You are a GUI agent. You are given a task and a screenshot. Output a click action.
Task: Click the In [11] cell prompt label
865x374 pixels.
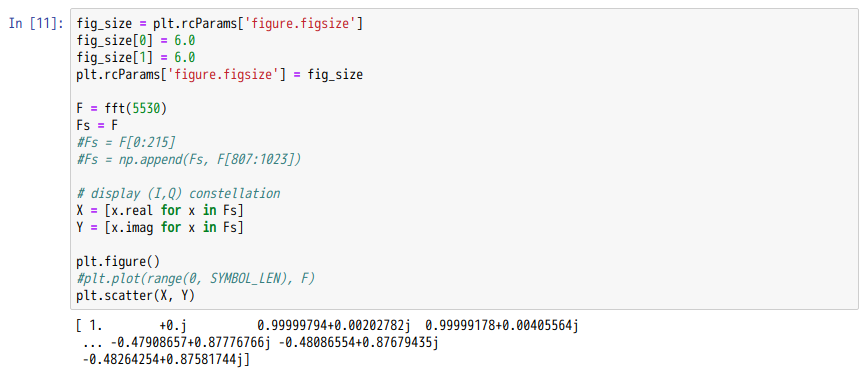tap(36, 24)
